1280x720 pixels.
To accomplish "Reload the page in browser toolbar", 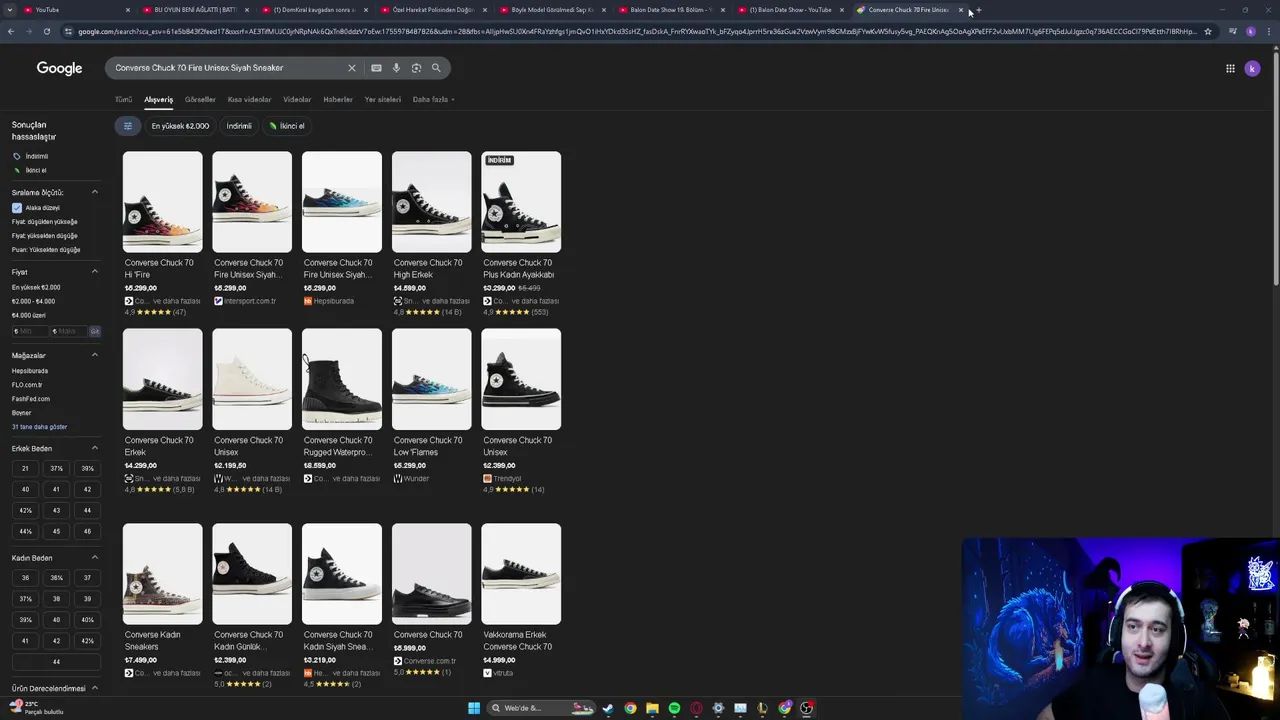I will pos(46,31).
